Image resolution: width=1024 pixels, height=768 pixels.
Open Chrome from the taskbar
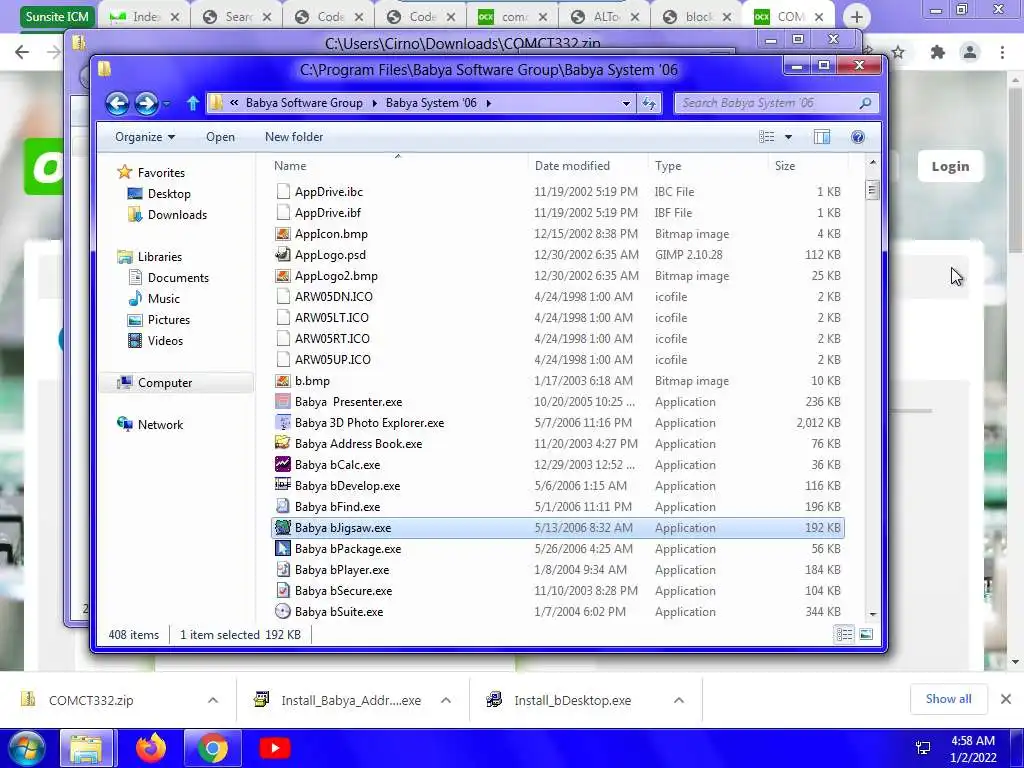click(213, 748)
